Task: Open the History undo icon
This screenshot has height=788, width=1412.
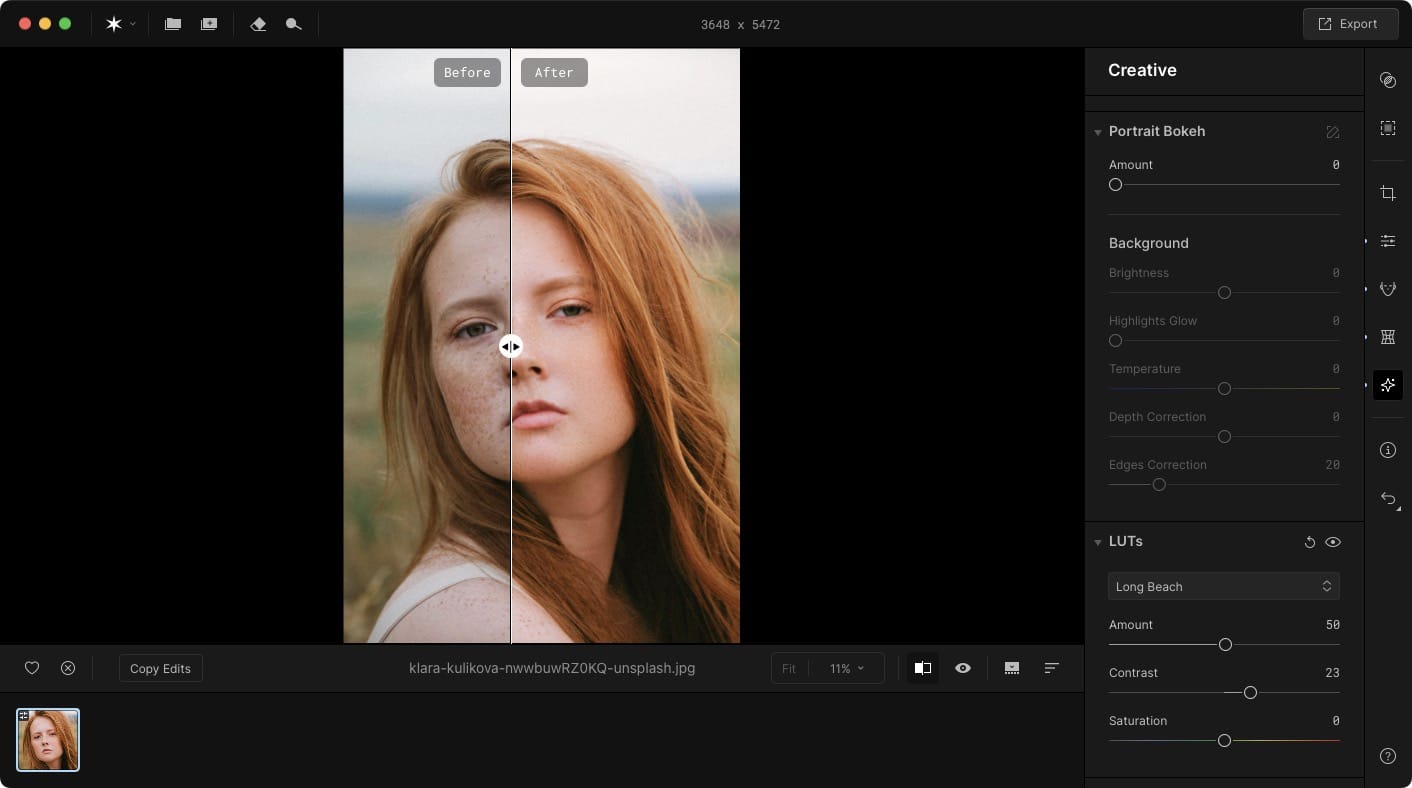Action: pyautogui.click(x=1387, y=498)
